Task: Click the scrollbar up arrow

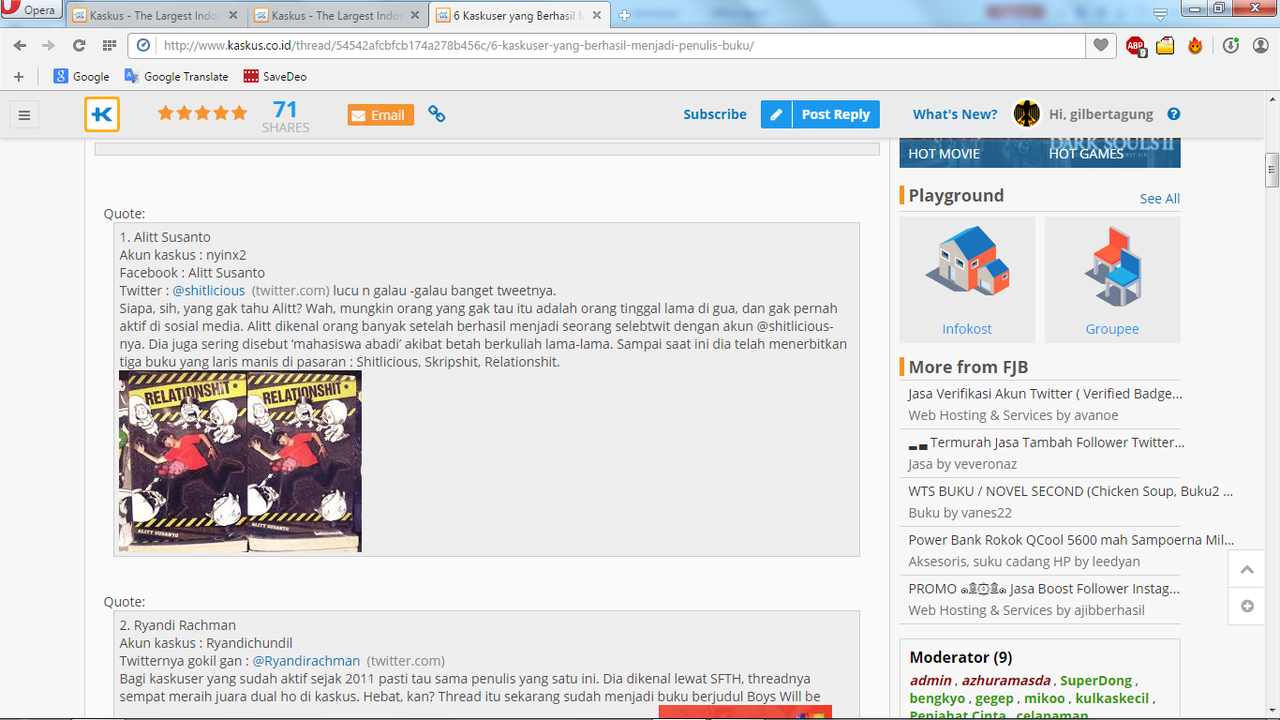Action: tap(1272, 100)
